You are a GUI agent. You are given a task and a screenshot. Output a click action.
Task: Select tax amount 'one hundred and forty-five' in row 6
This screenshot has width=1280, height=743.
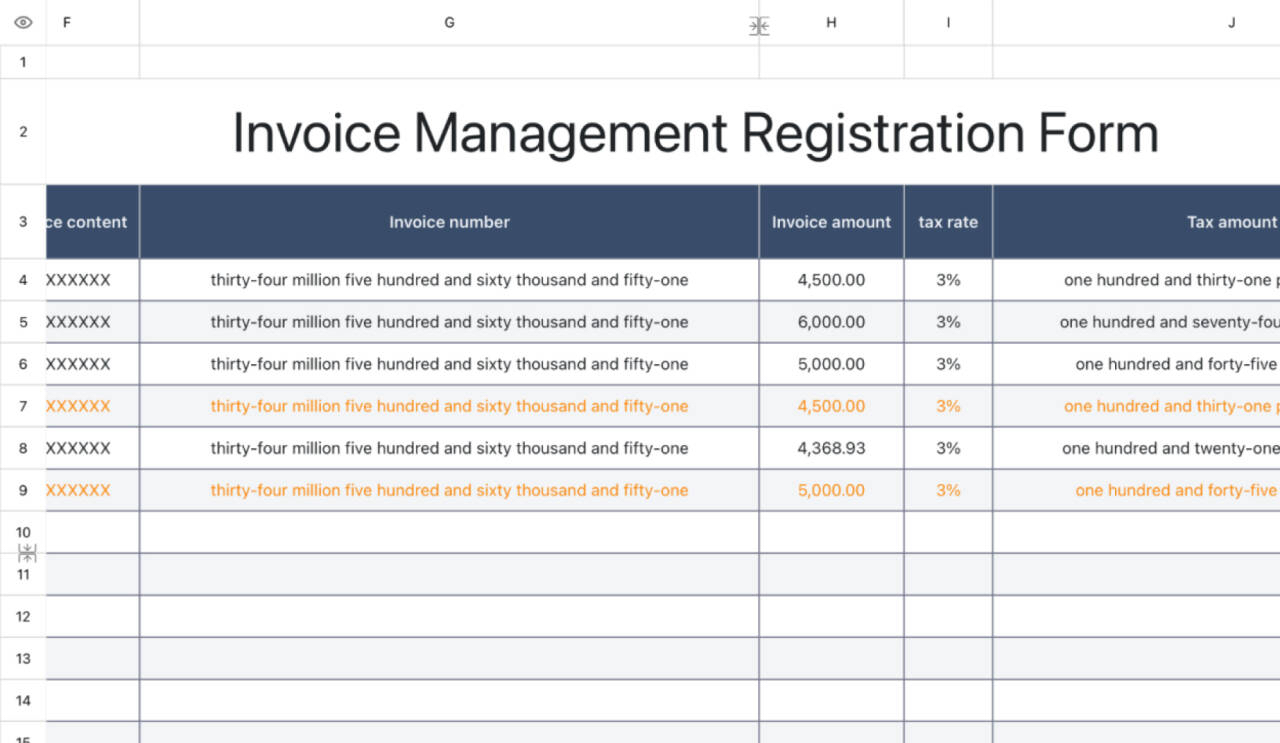pos(1136,364)
